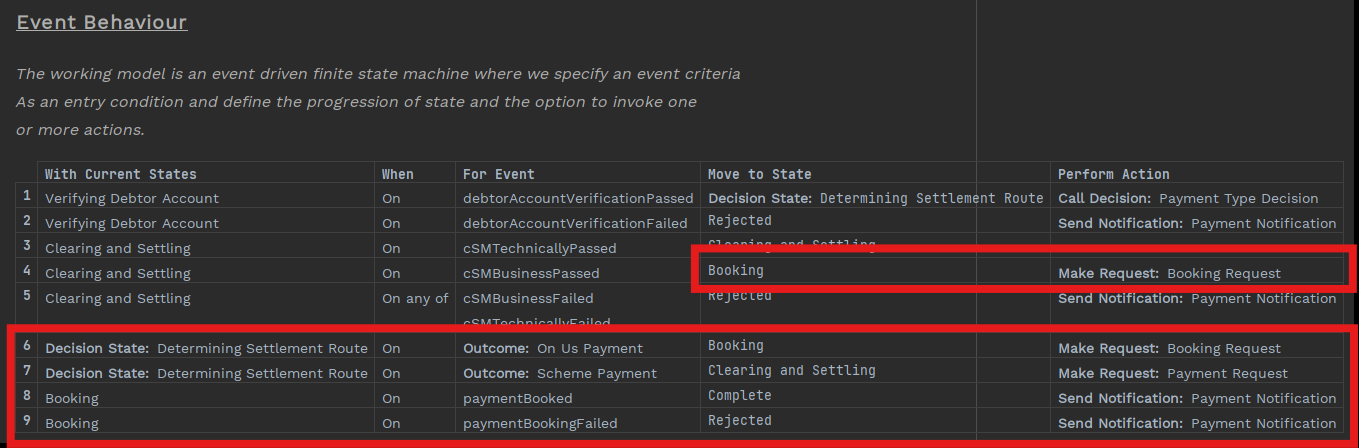Click the cSMBusinessFailed event entry
The image size is (1359, 448).
528,298
